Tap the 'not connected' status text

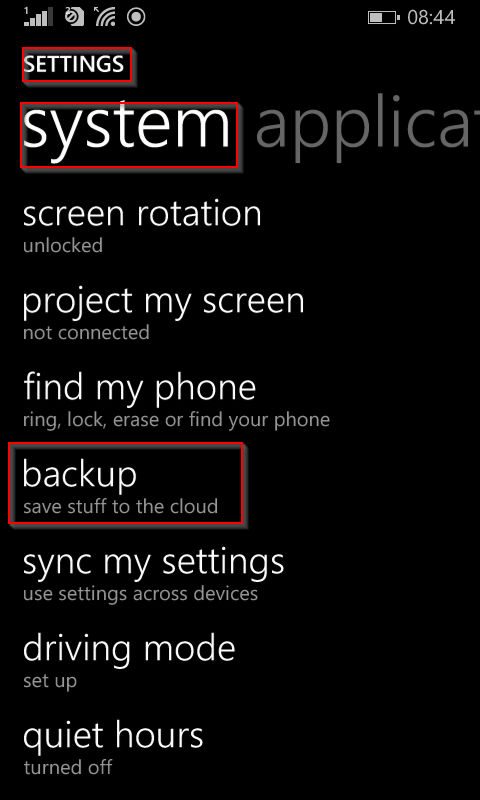[x=86, y=333]
